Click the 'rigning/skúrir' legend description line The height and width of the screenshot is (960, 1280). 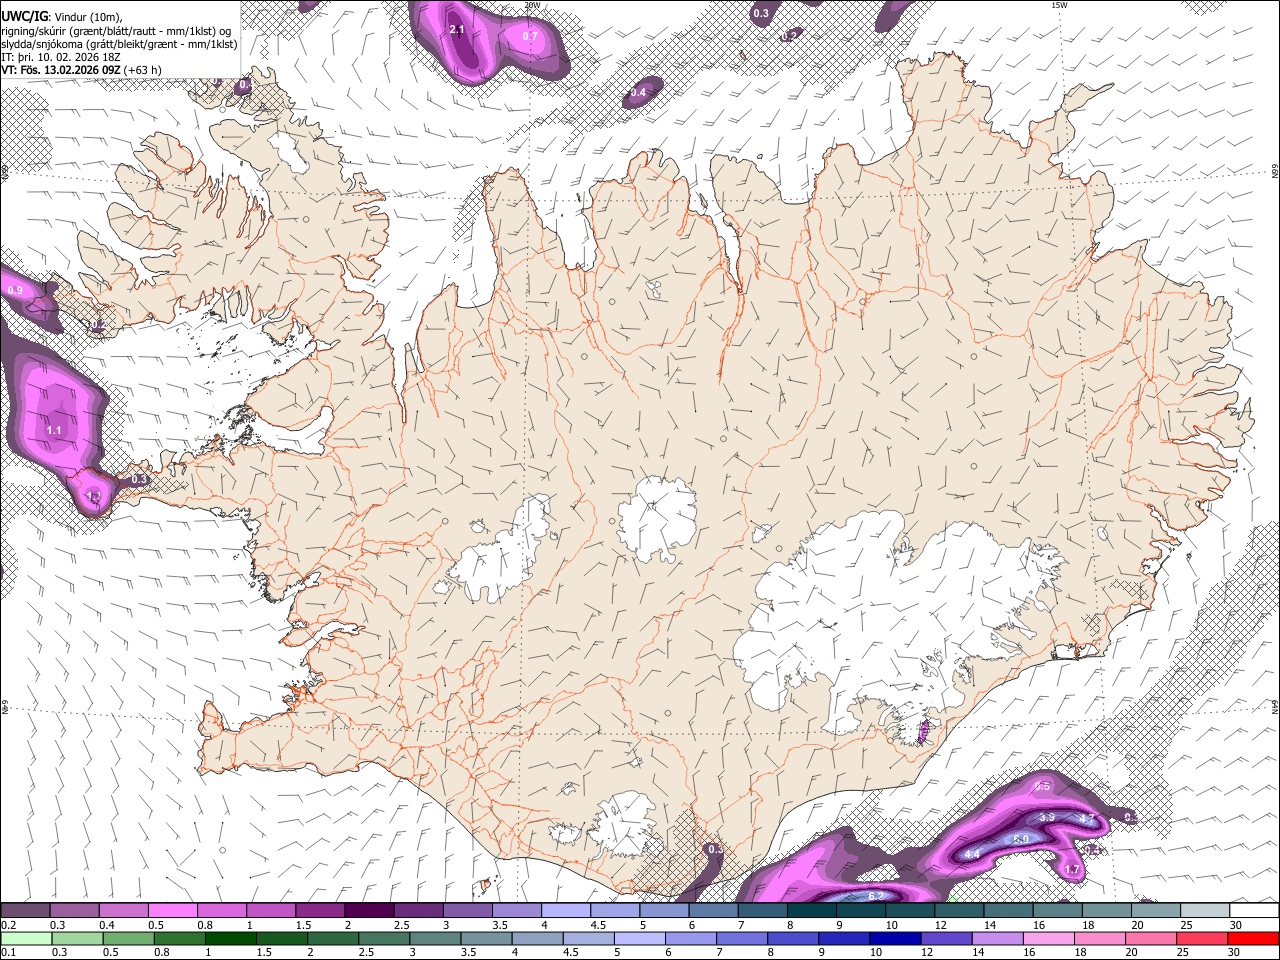(116, 30)
